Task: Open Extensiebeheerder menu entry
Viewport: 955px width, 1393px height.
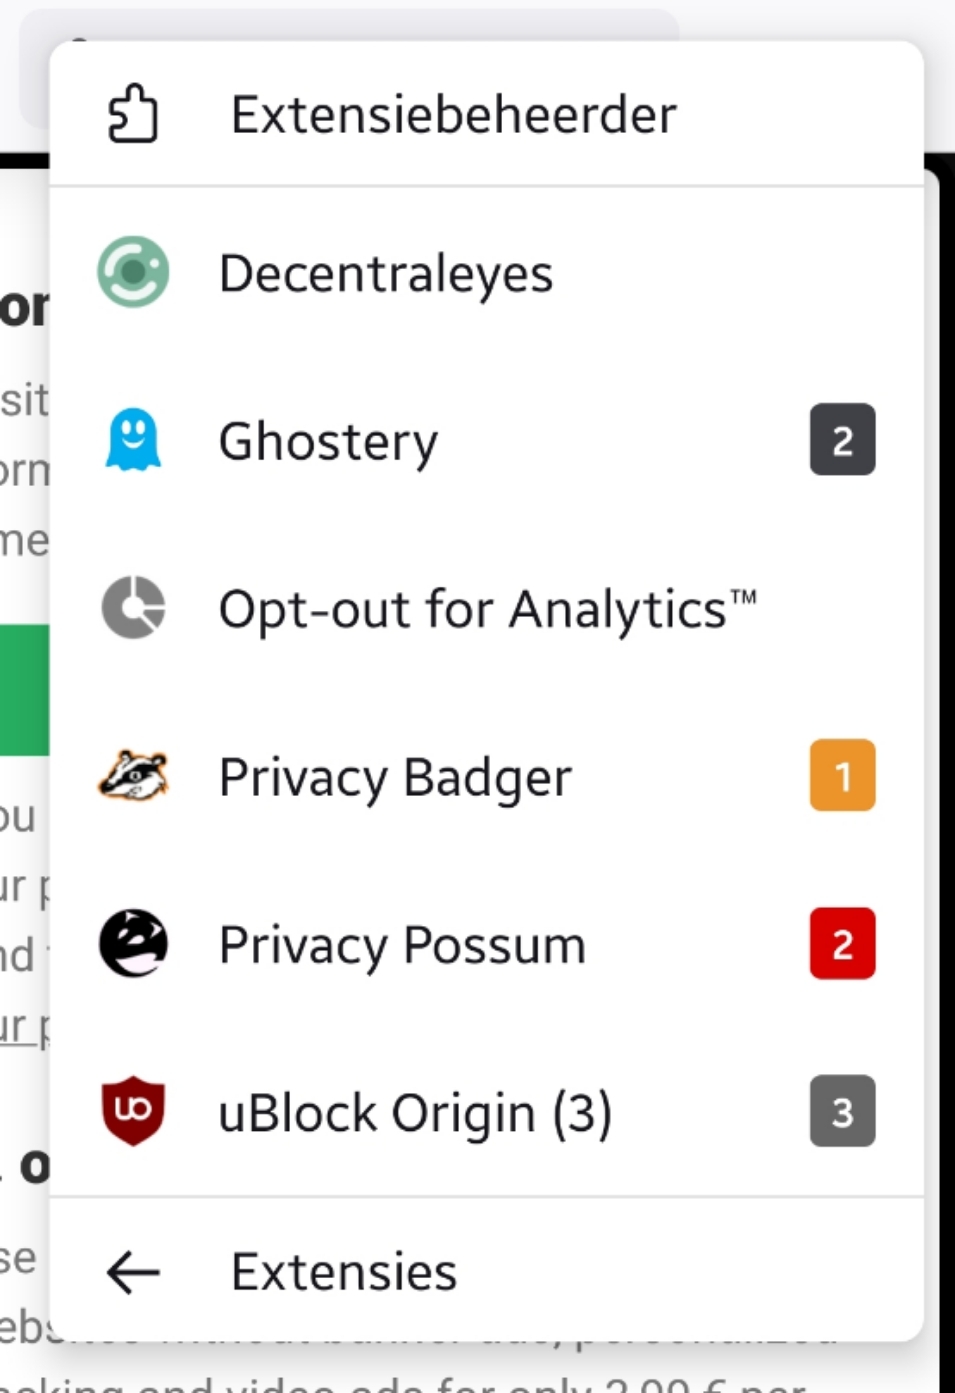Action: [x=486, y=114]
